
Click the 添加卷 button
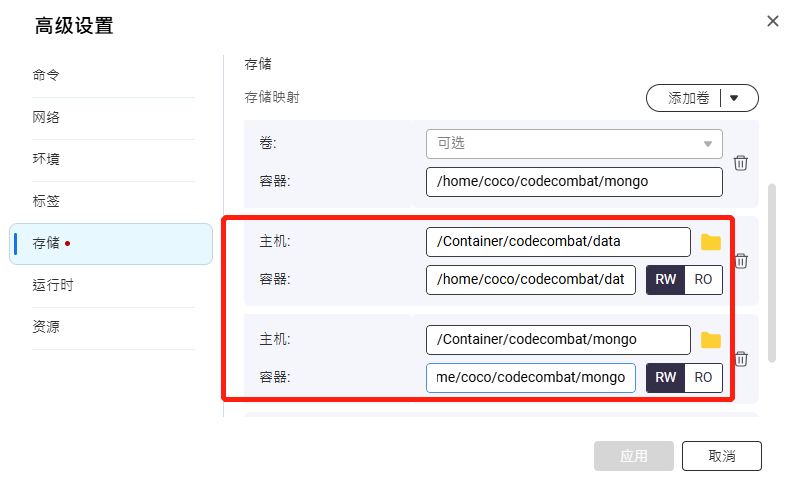tap(688, 98)
